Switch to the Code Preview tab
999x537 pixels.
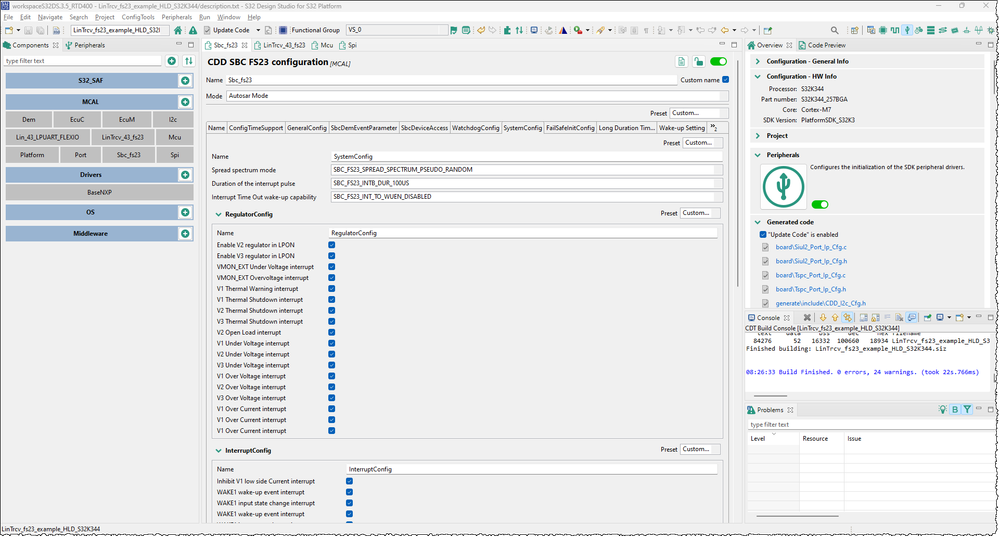coord(822,45)
